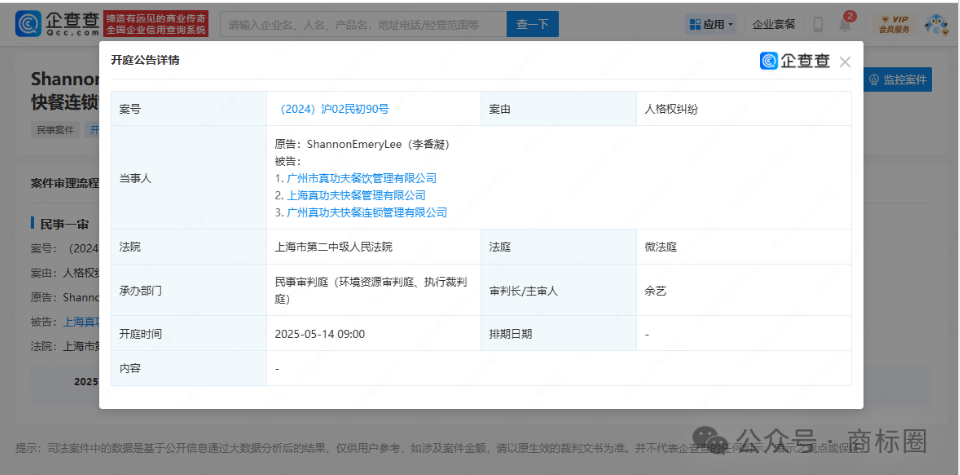Click the user avatar icon

[936, 24]
